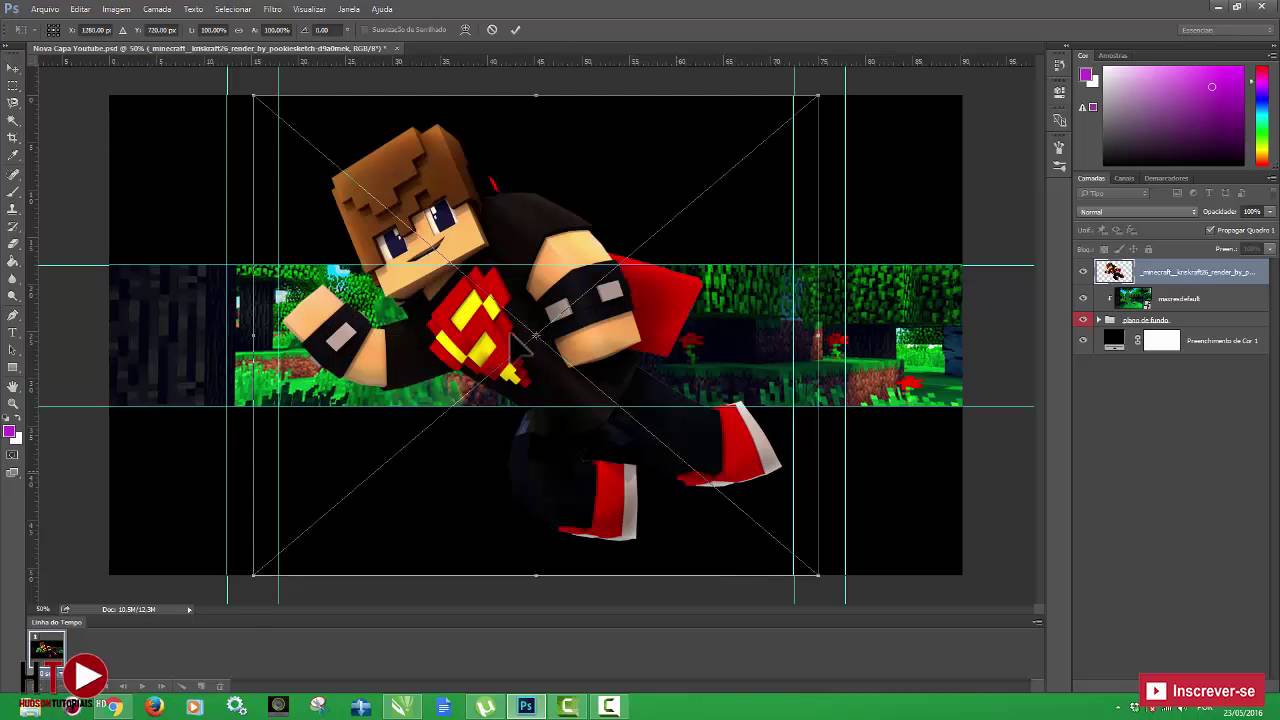Viewport: 1280px width, 720px height.
Task: Open the Camada menu
Action: point(157,9)
